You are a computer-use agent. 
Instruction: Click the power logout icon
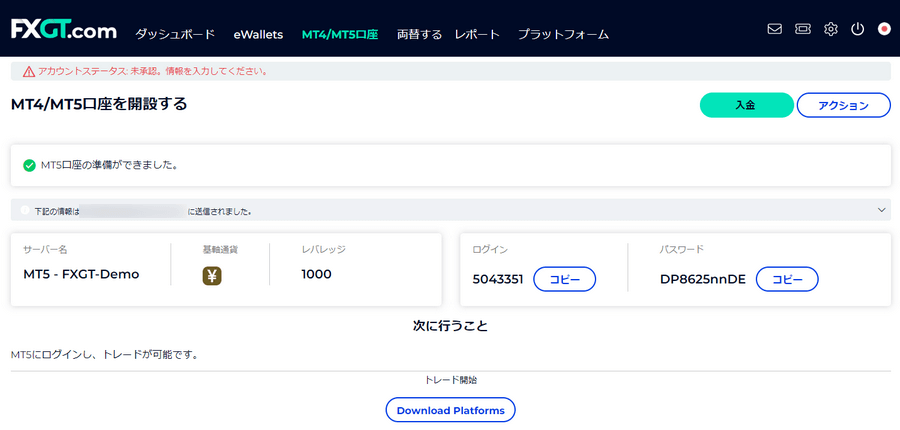(858, 29)
